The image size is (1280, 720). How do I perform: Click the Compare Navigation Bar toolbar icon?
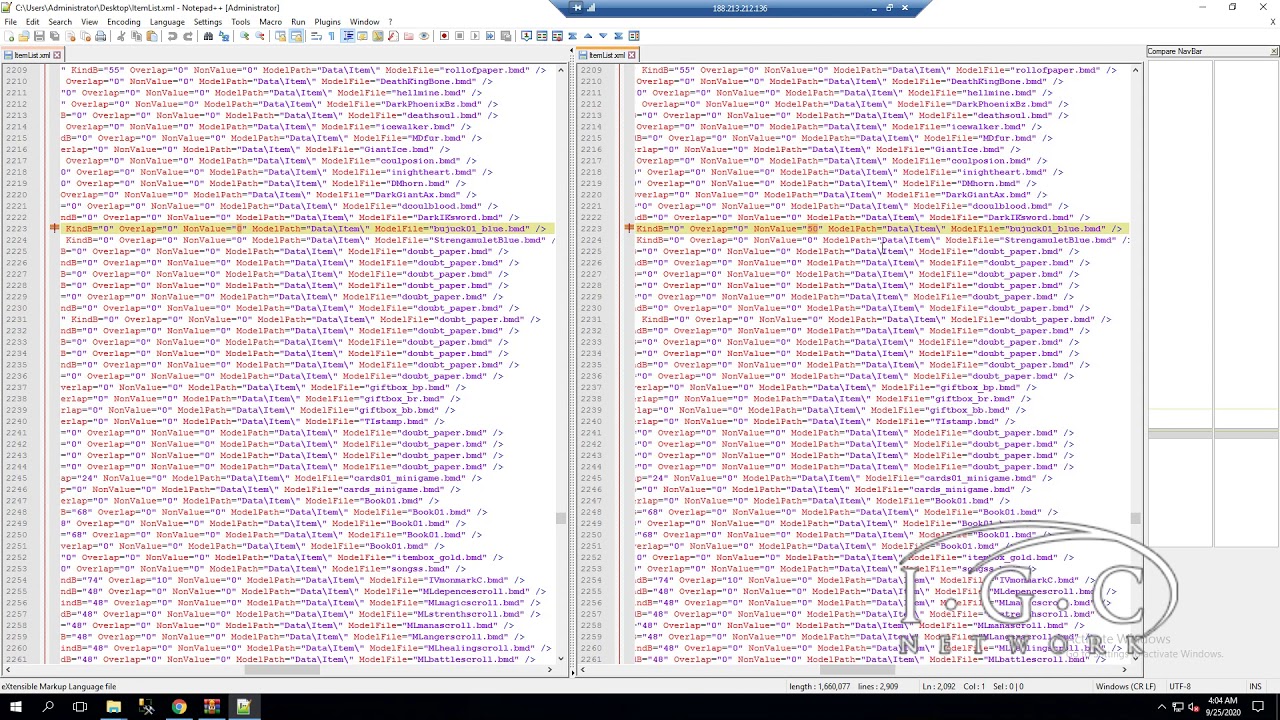point(633,36)
